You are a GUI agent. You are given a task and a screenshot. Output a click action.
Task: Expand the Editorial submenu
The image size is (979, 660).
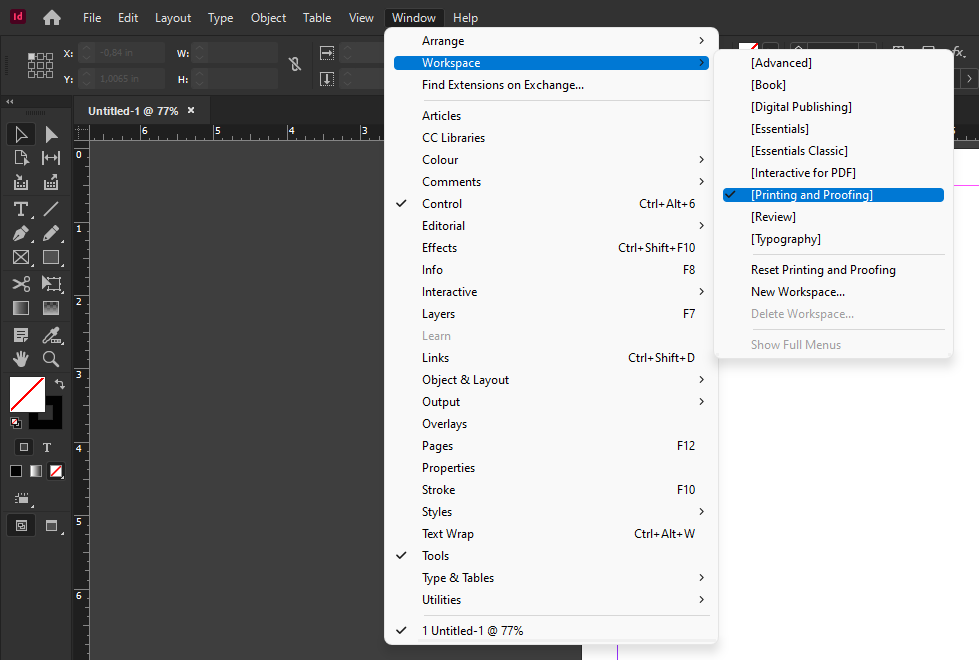[x=551, y=225]
